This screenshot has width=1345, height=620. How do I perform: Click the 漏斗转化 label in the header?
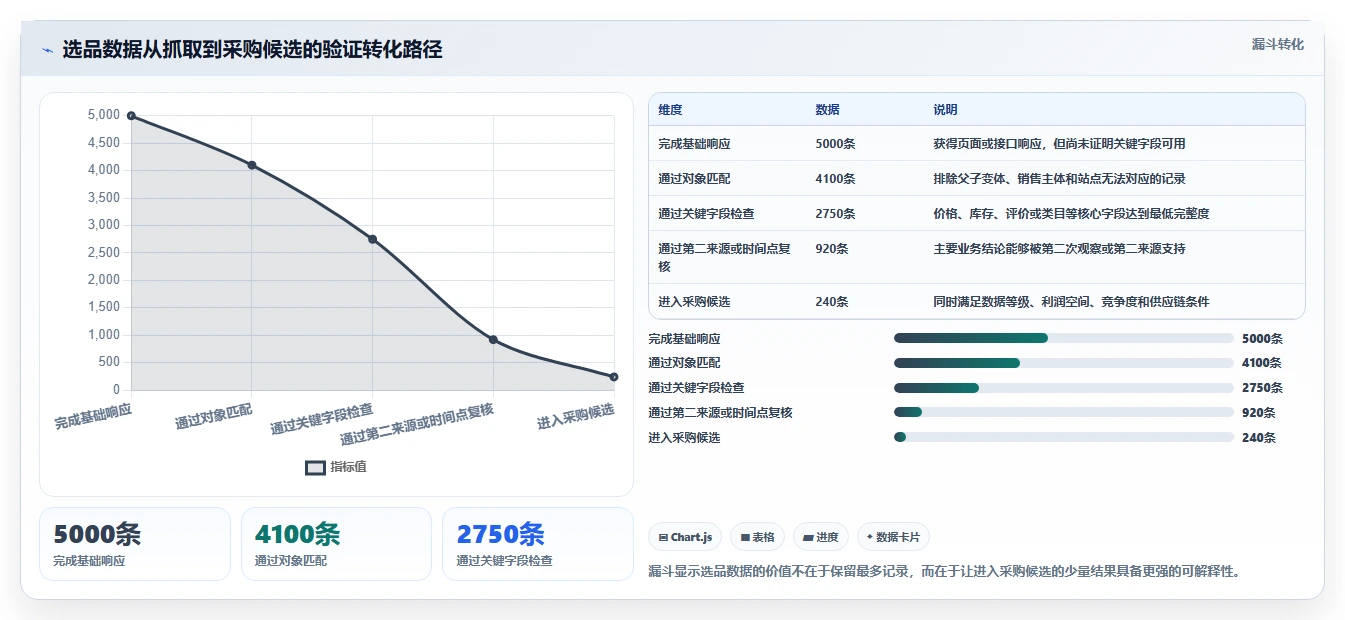(x=1277, y=45)
